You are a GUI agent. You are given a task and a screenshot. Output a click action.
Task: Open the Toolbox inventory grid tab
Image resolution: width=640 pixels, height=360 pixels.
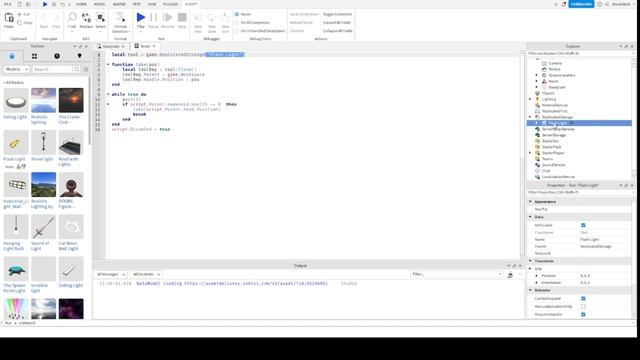click(34, 56)
